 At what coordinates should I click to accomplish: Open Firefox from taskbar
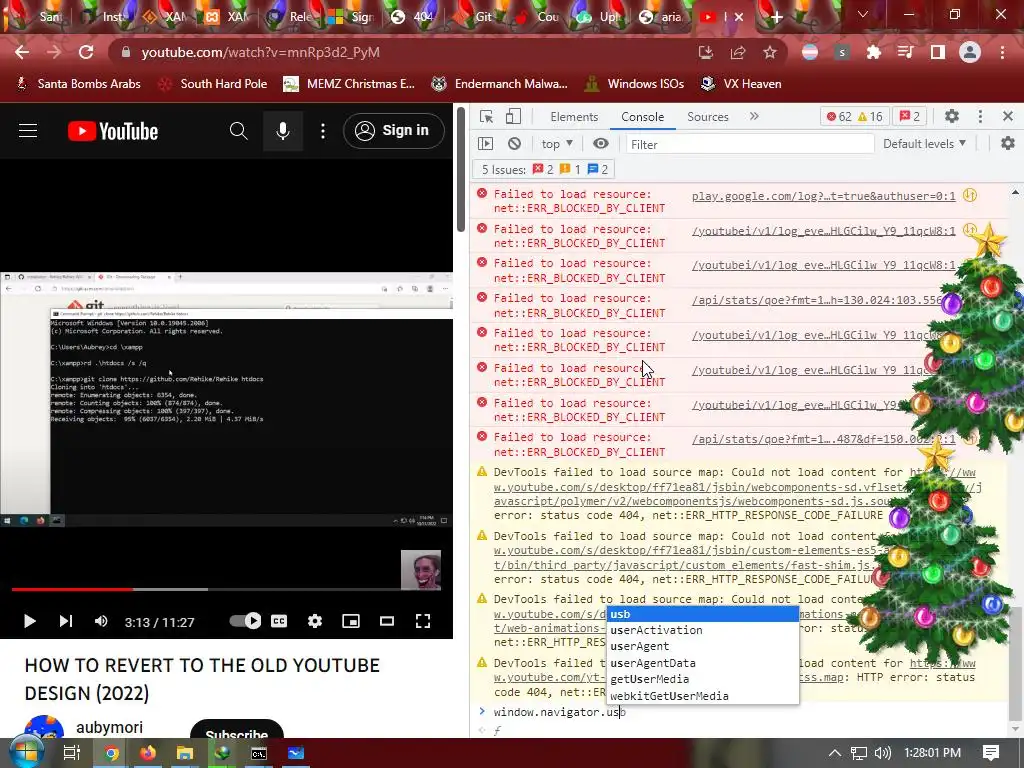pos(148,753)
